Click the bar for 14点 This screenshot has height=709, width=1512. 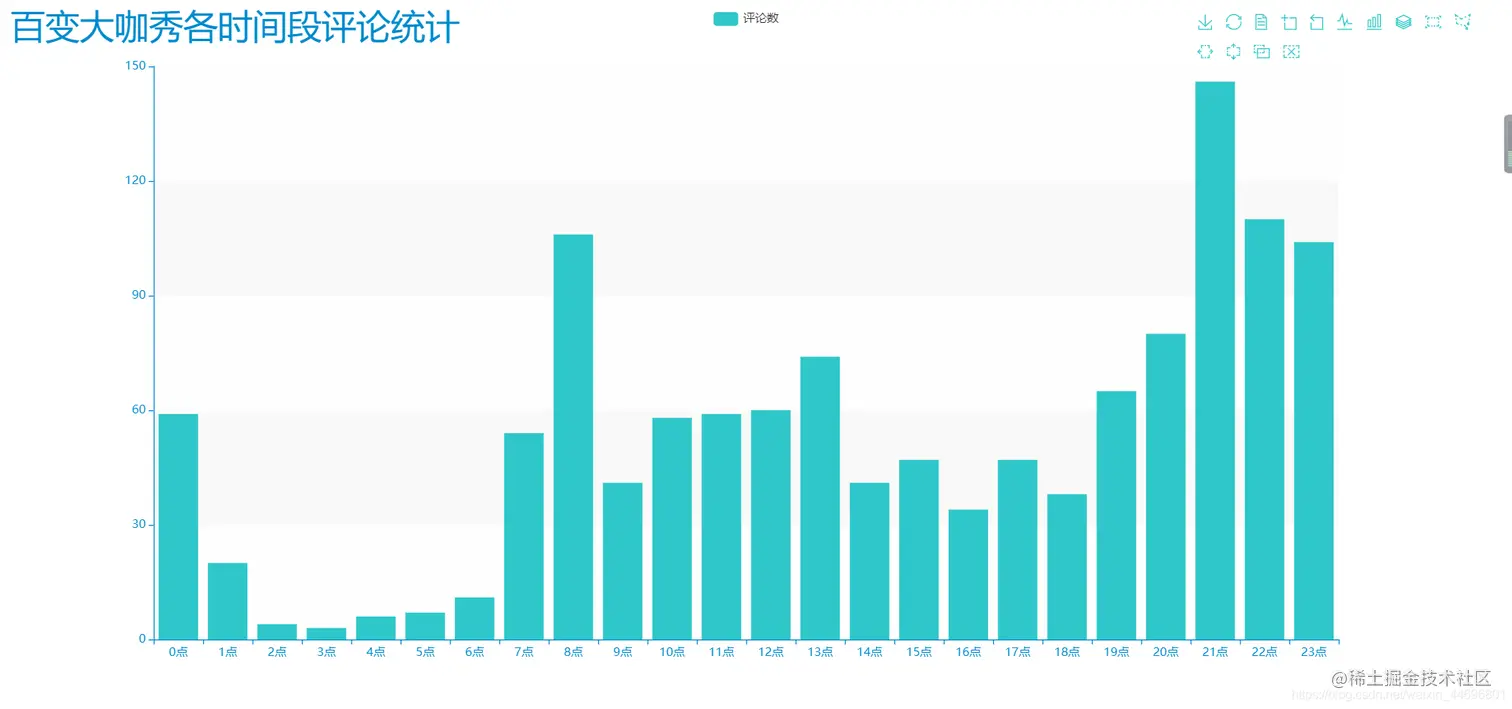[869, 561]
